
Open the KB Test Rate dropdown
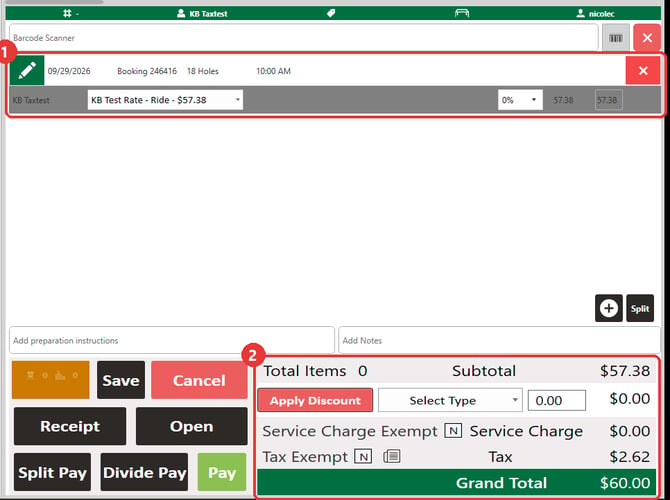(165, 100)
